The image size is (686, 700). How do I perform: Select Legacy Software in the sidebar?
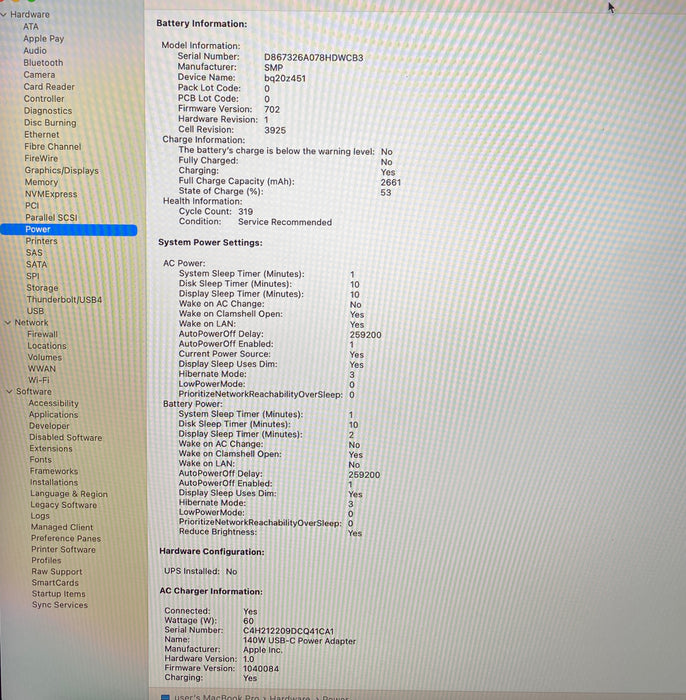pos(63,505)
